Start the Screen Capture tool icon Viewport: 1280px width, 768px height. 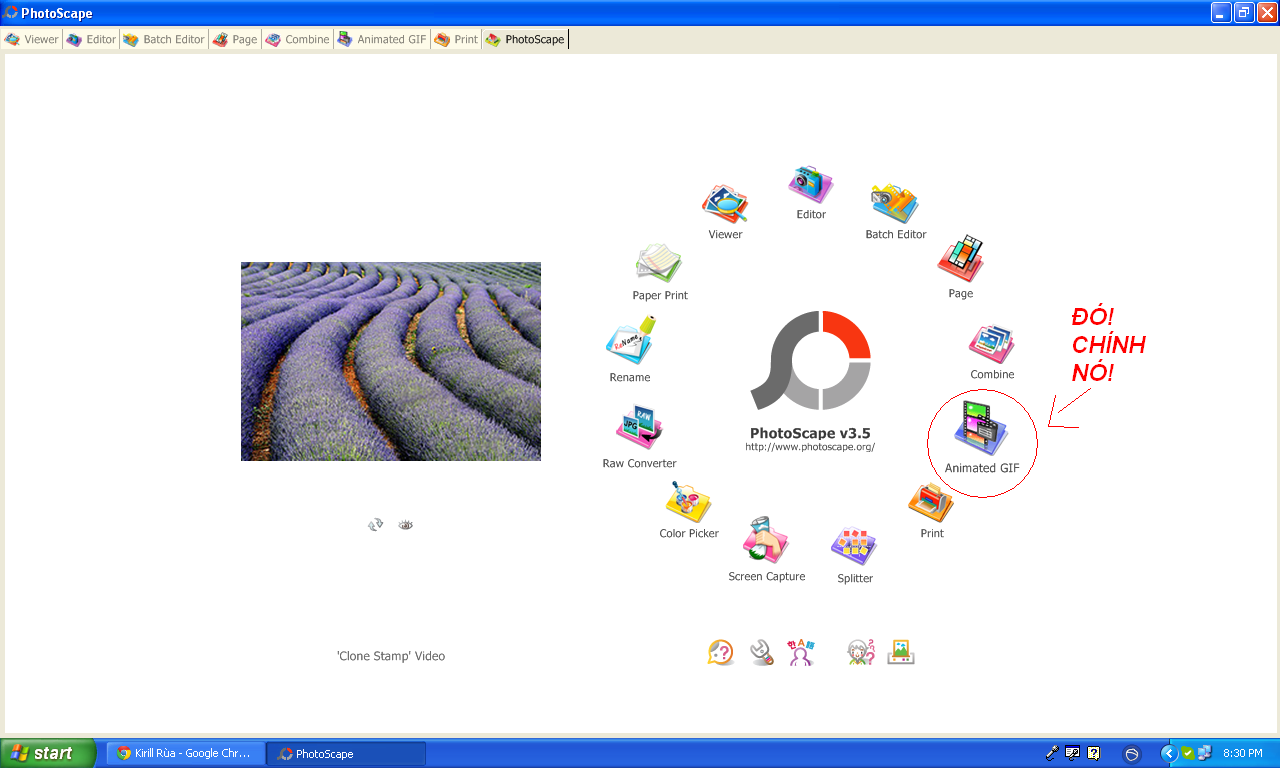pyautogui.click(x=766, y=541)
